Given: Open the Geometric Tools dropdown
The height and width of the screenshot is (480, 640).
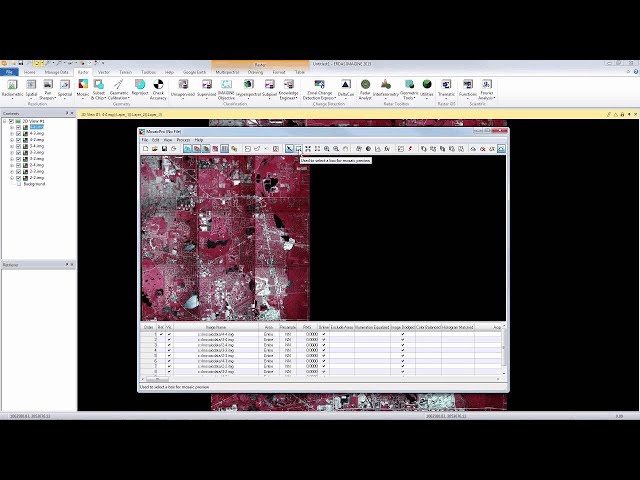Looking at the screenshot, I should tap(409, 89).
